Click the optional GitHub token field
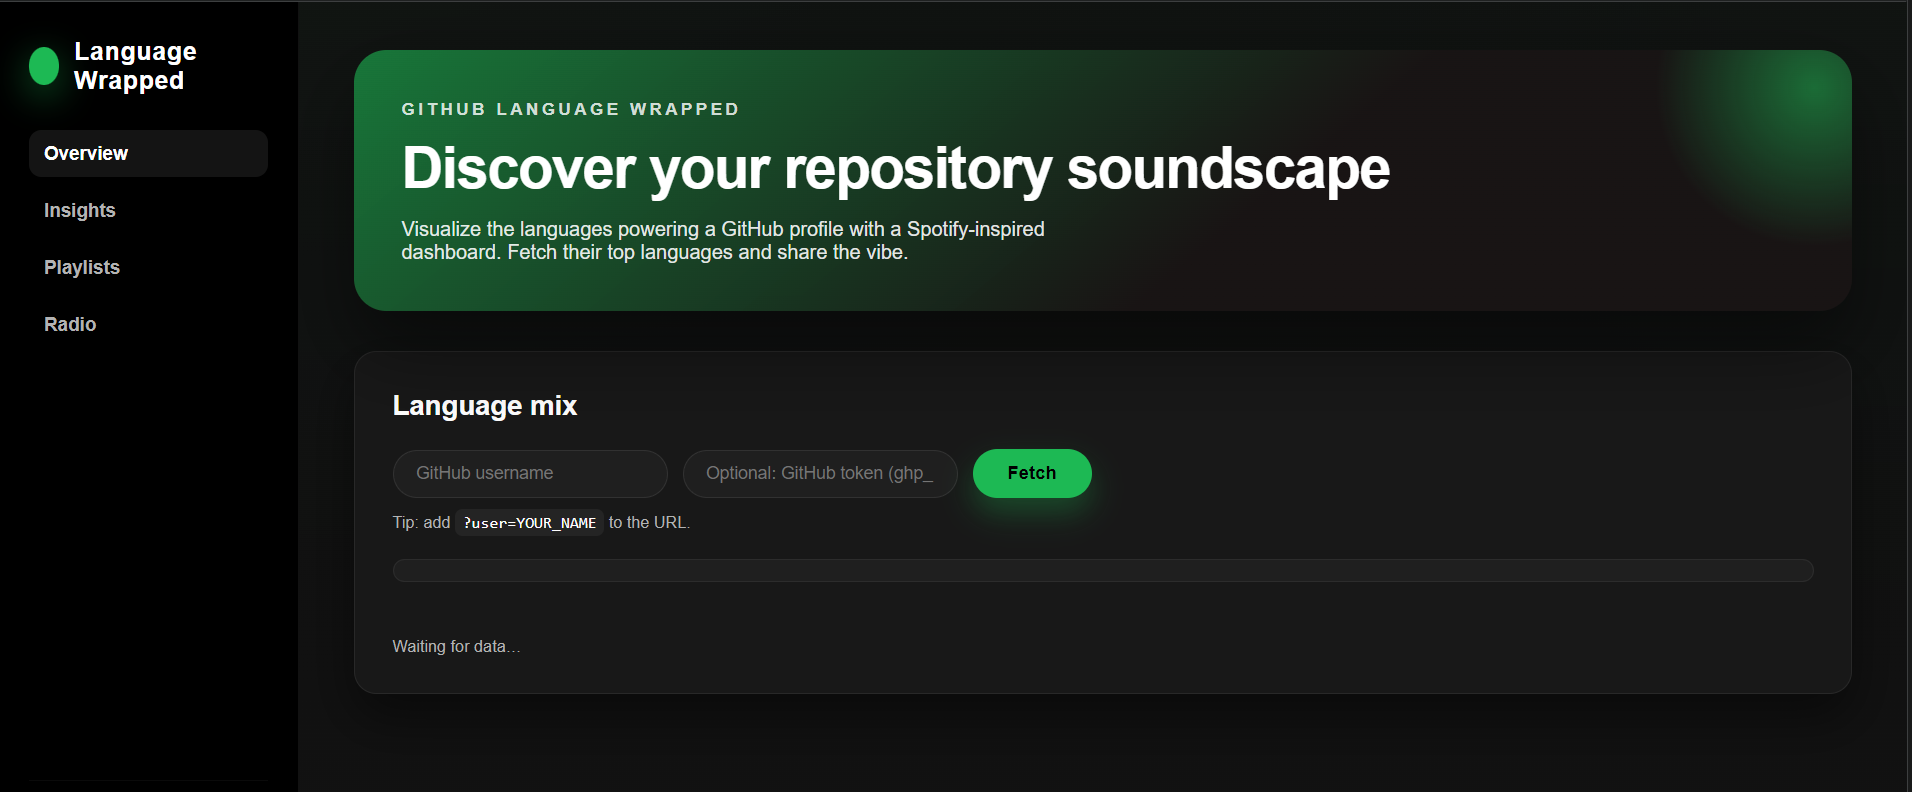Screen dimensions: 1912x792 (x=819, y=473)
